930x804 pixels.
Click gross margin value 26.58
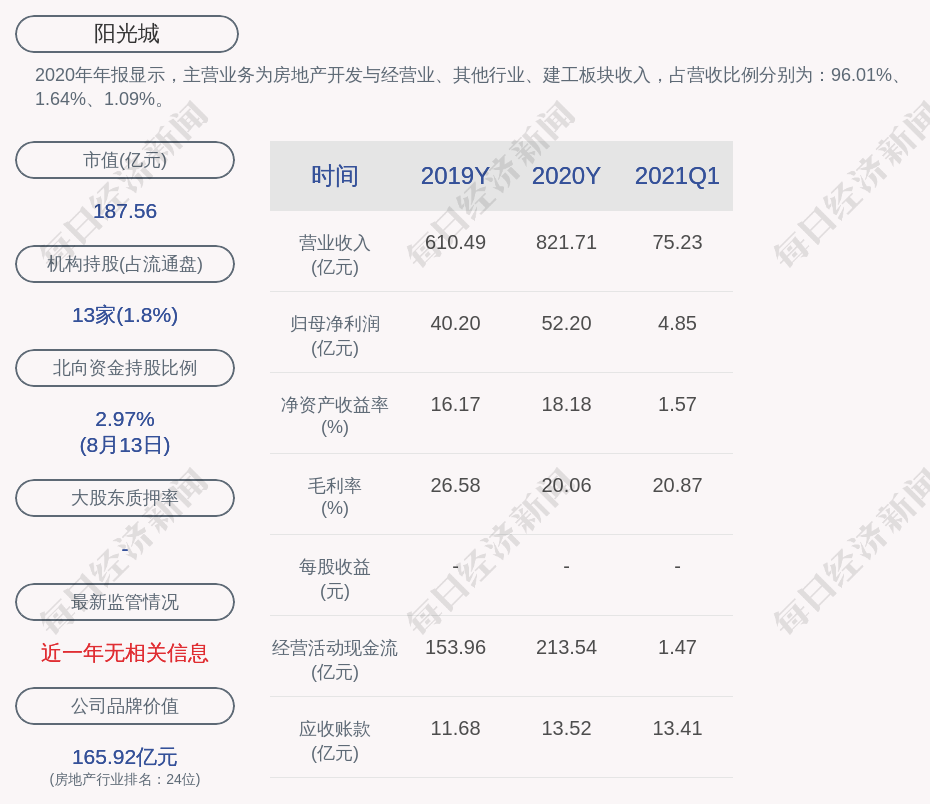point(455,485)
